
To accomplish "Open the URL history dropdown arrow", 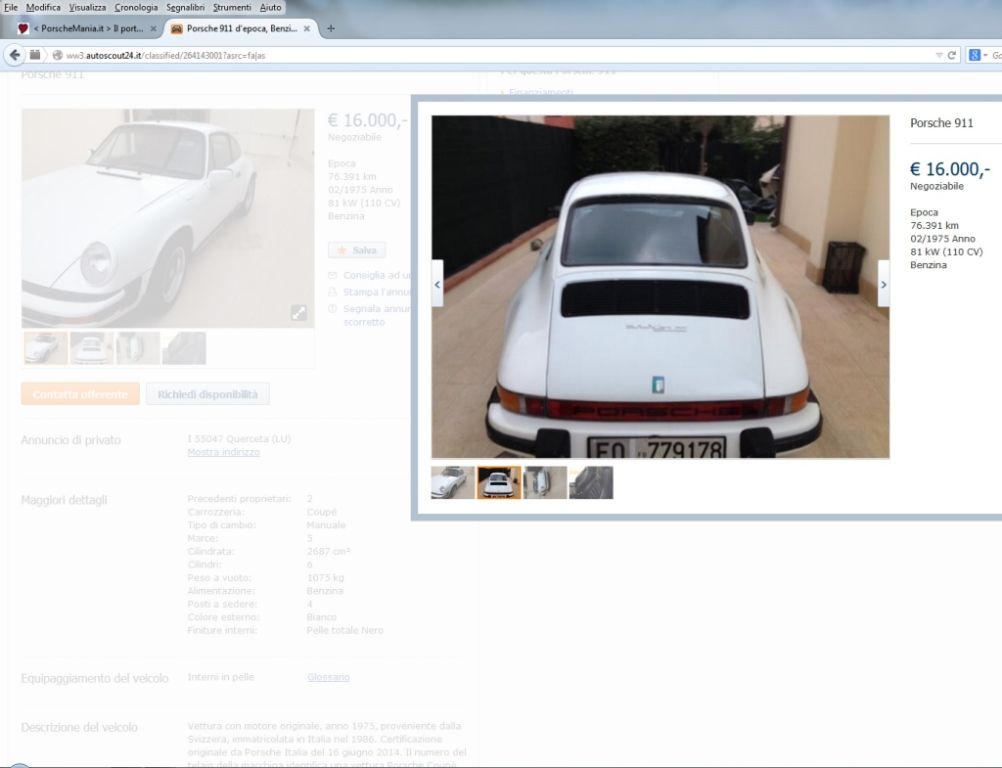I will point(939,56).
